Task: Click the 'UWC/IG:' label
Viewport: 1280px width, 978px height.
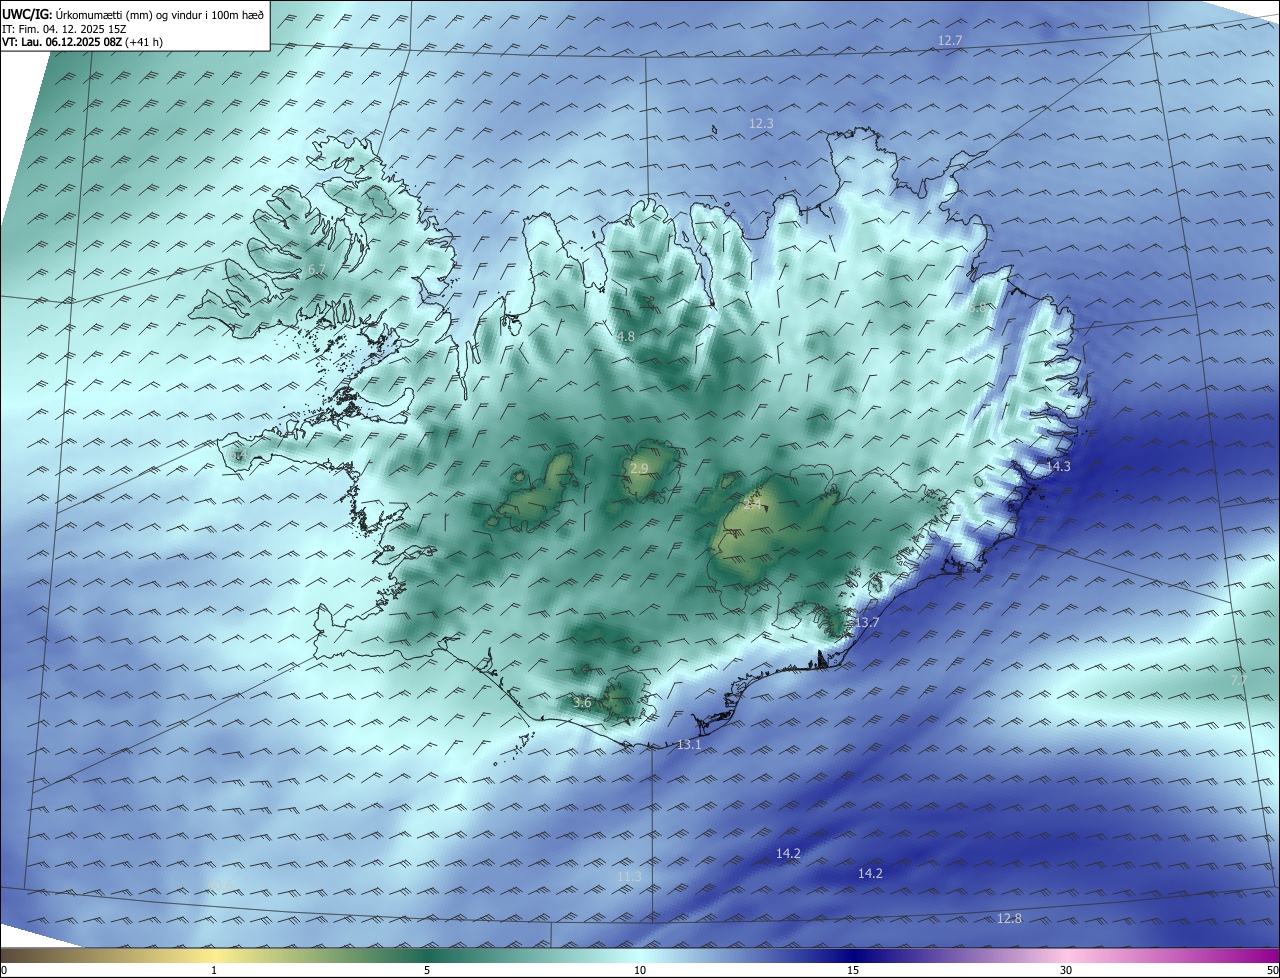Action: 27,14
